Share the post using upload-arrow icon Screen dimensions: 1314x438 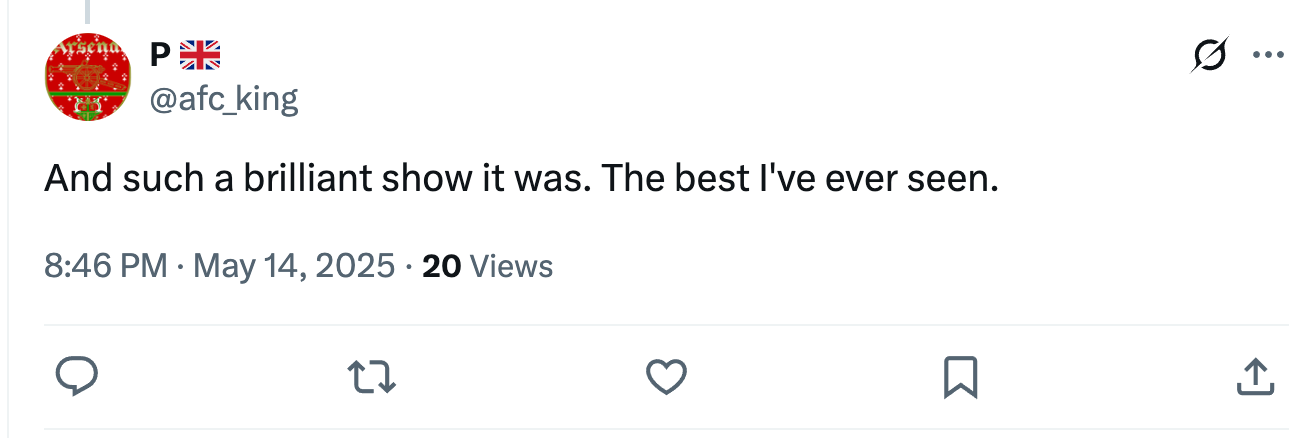[x=1255, y=377]
